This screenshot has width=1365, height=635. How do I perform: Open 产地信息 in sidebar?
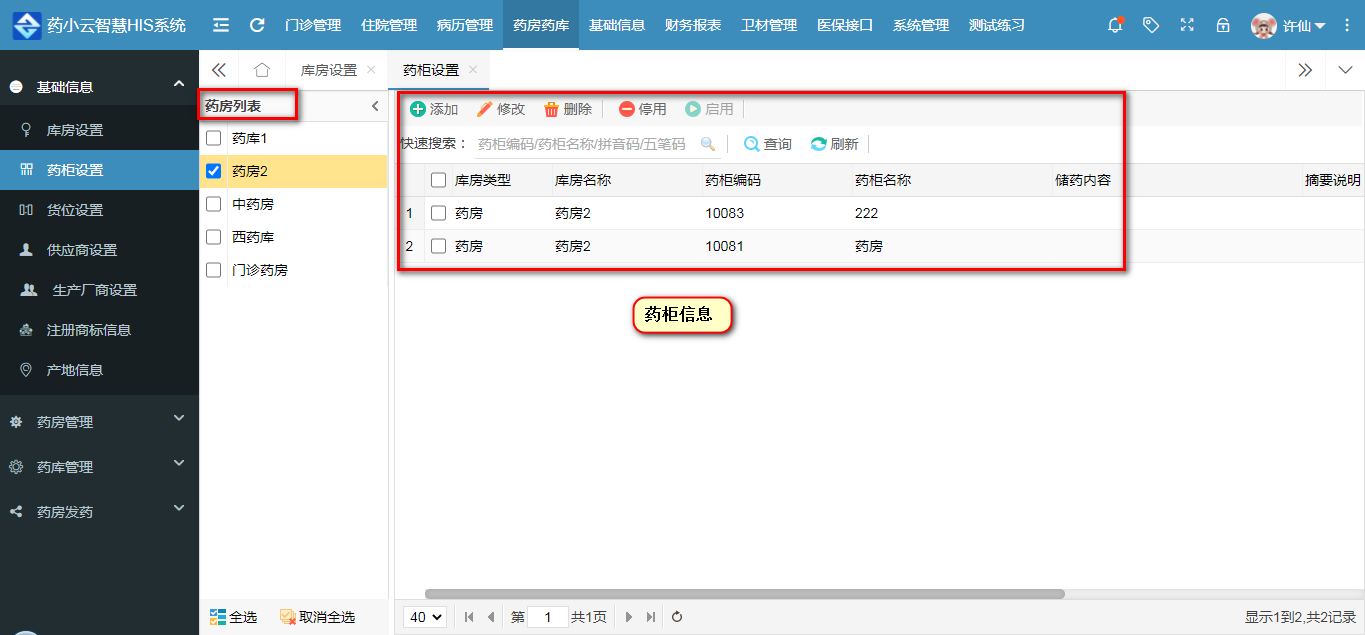(x=99, y=370)
